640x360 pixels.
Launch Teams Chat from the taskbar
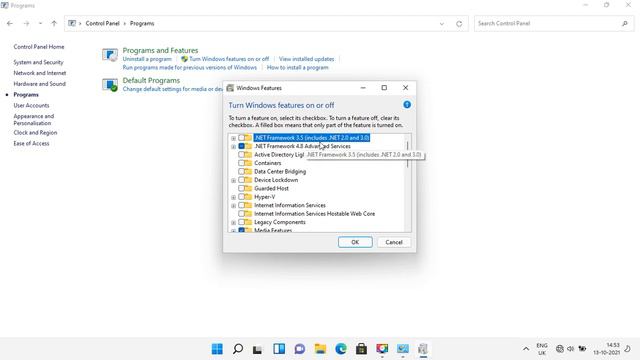[x=300, y=349]
